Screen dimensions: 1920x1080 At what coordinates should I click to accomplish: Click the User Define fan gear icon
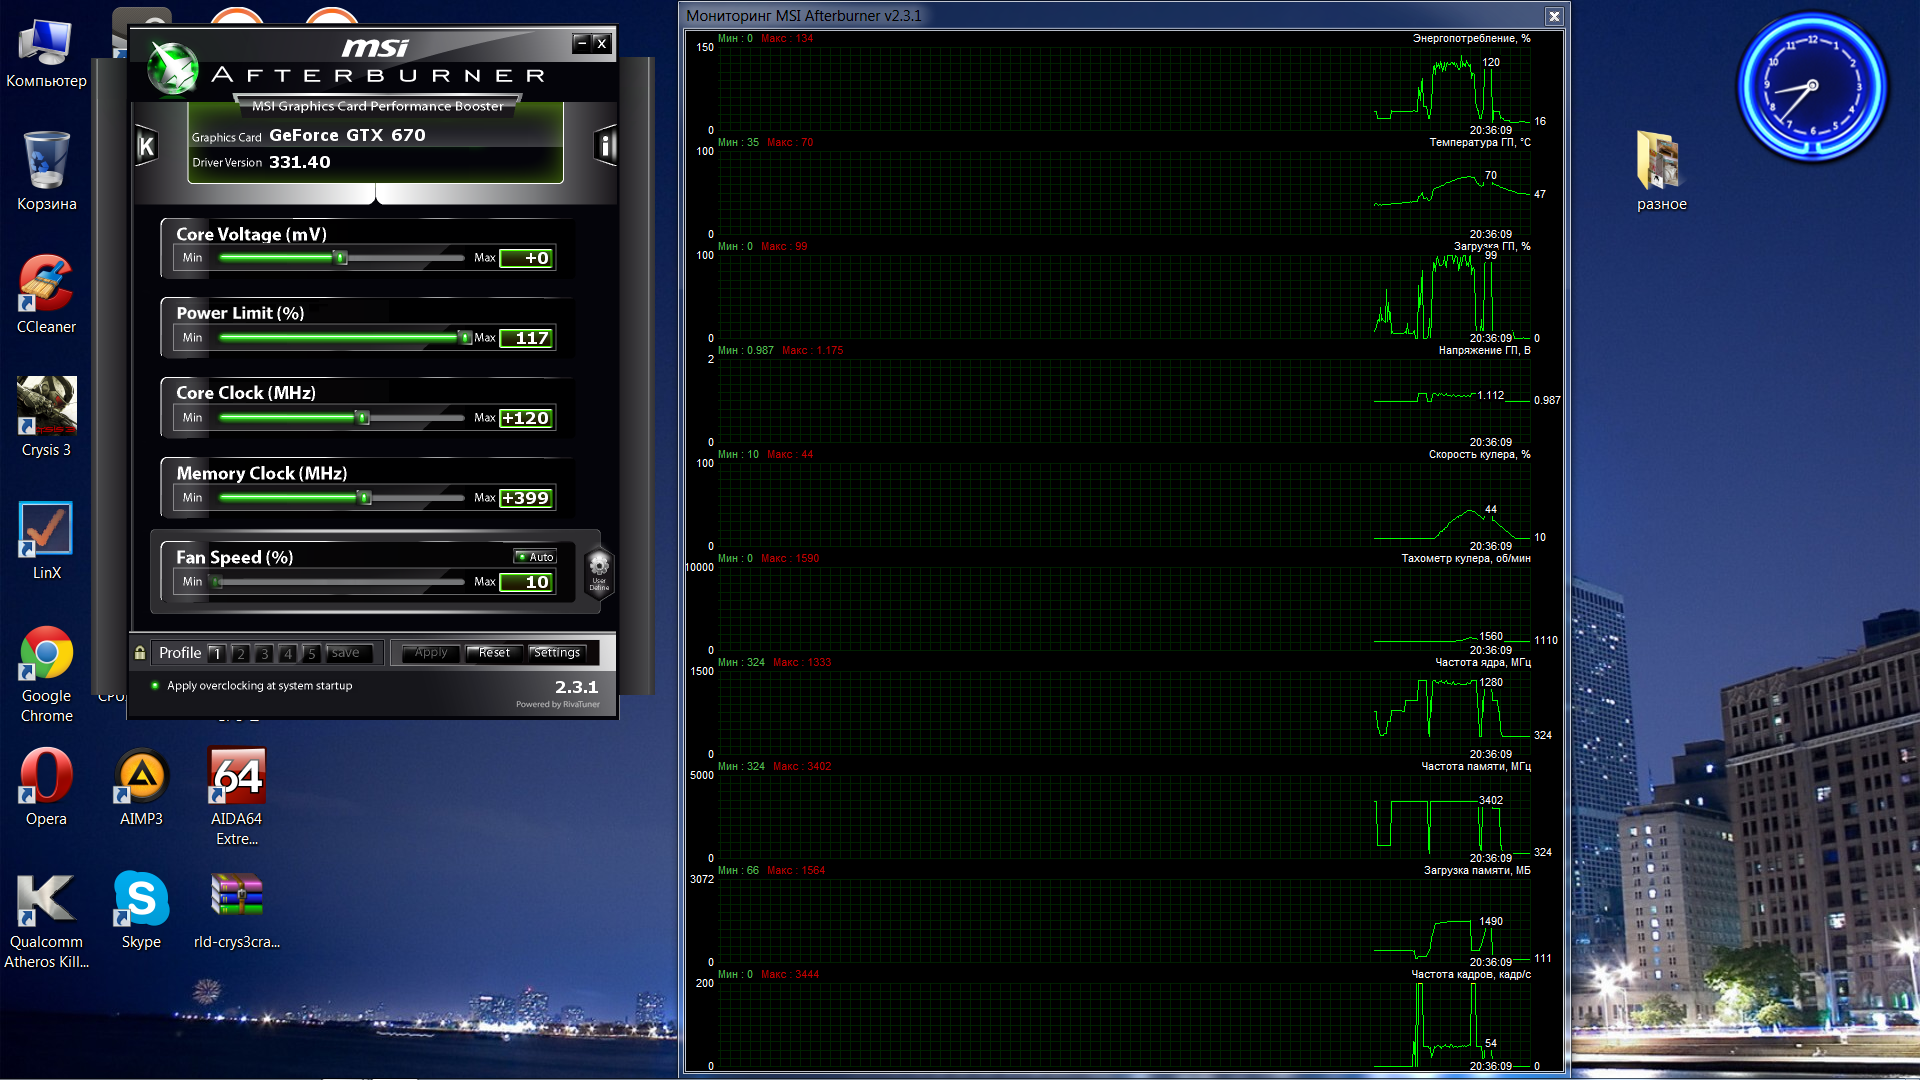coord(599,569)
